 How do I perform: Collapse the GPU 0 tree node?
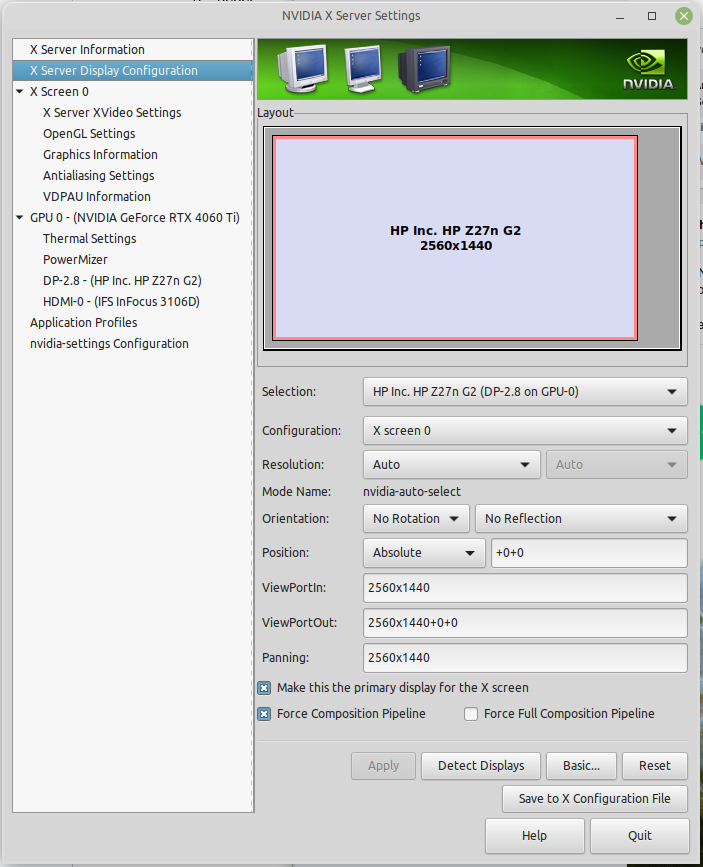19,218
